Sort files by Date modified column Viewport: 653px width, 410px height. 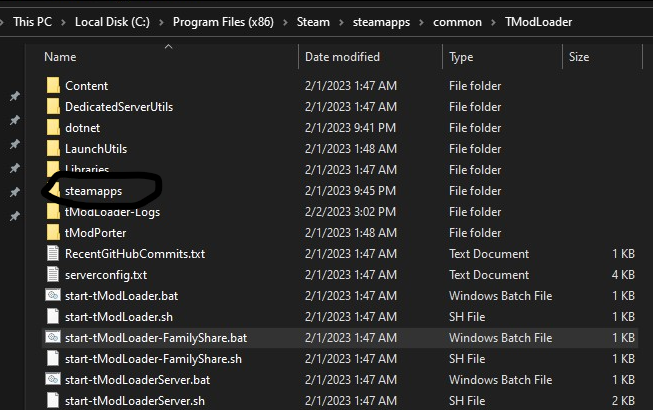[x=342, y=57]
